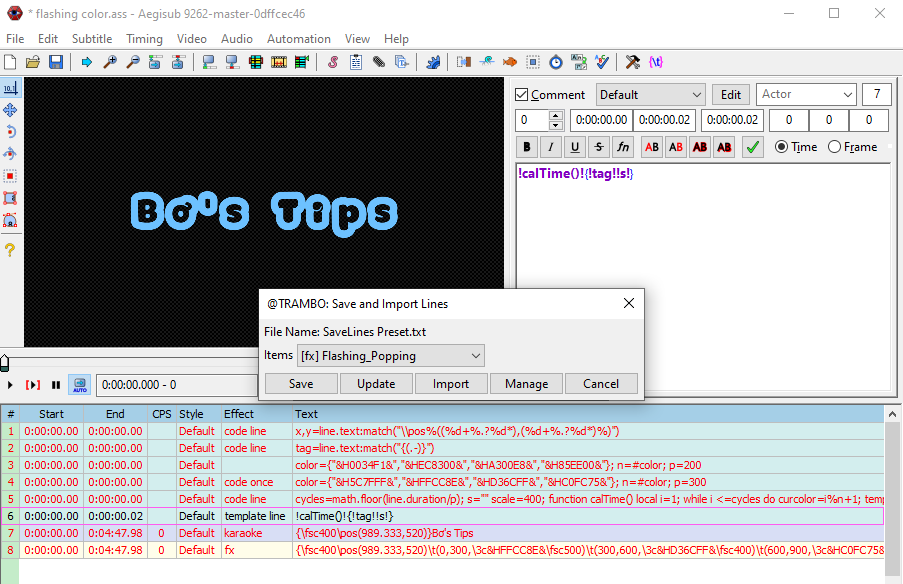Click the Import button in TRAMBO dialog
This screenshot has height=584, width=903.
click(x=451, y=383)
